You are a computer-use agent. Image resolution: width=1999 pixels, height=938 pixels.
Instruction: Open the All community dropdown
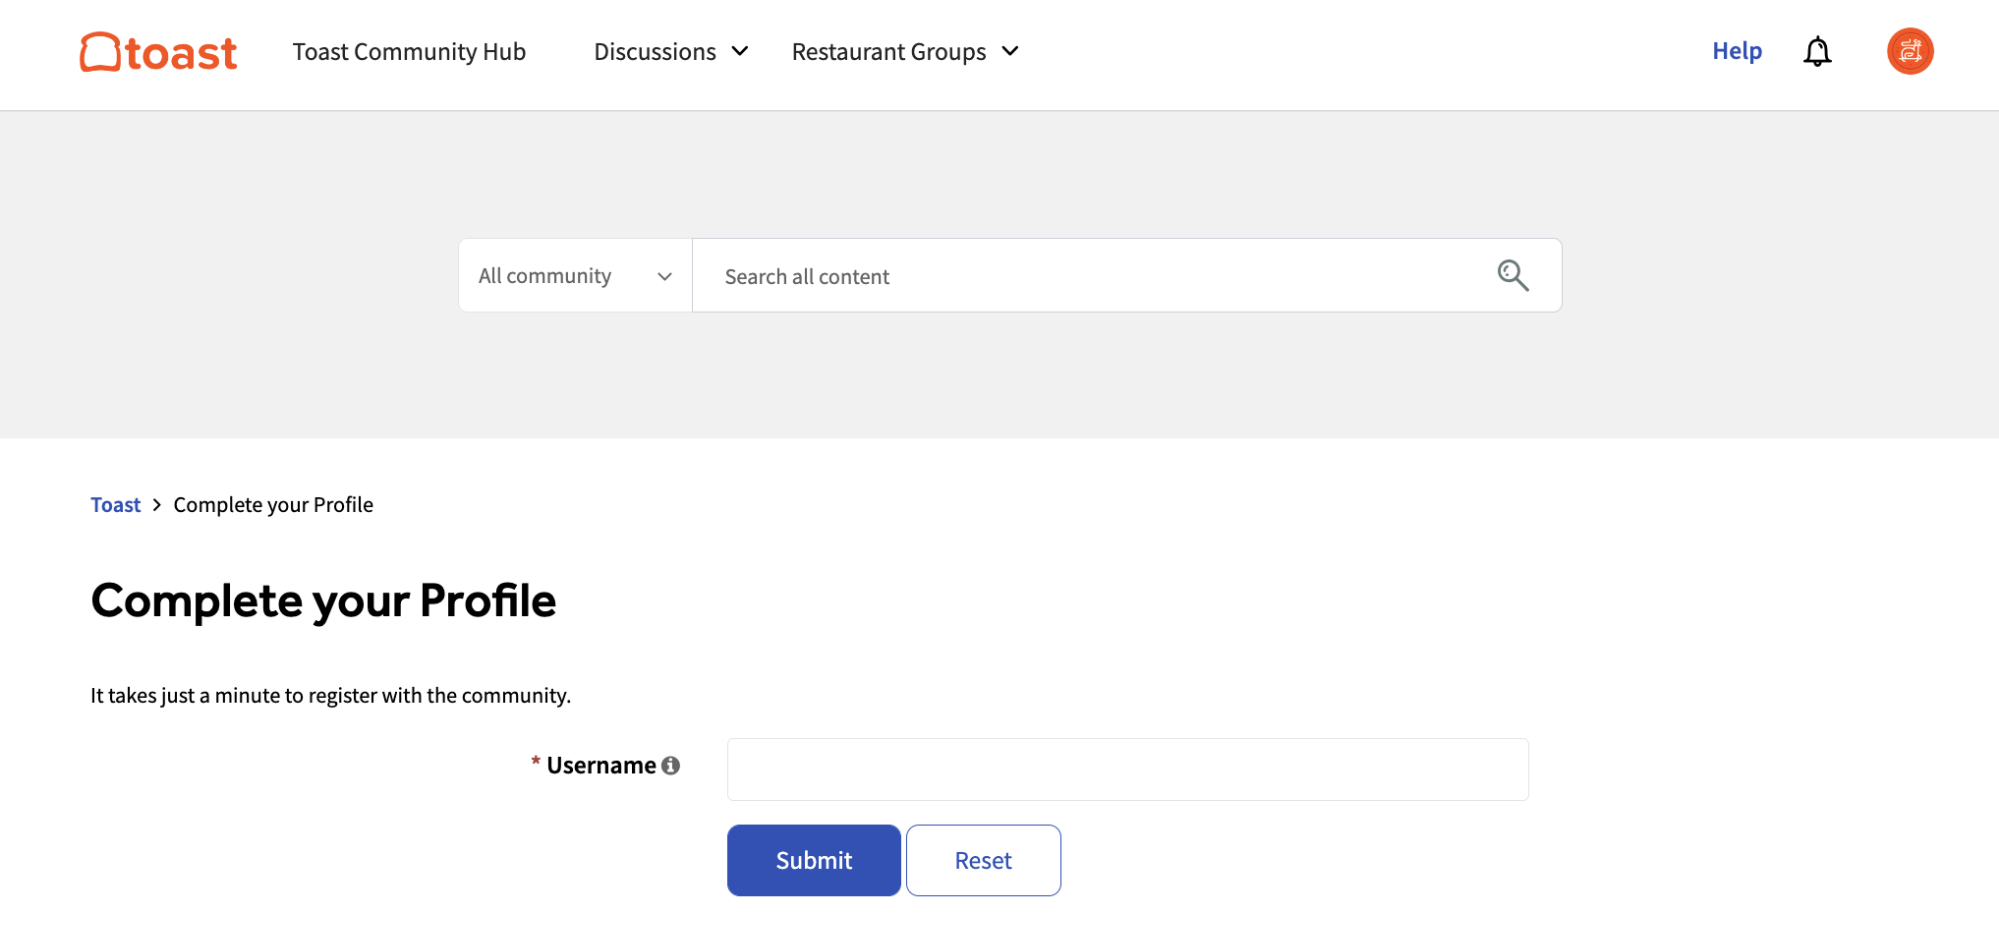click(545, 276)
